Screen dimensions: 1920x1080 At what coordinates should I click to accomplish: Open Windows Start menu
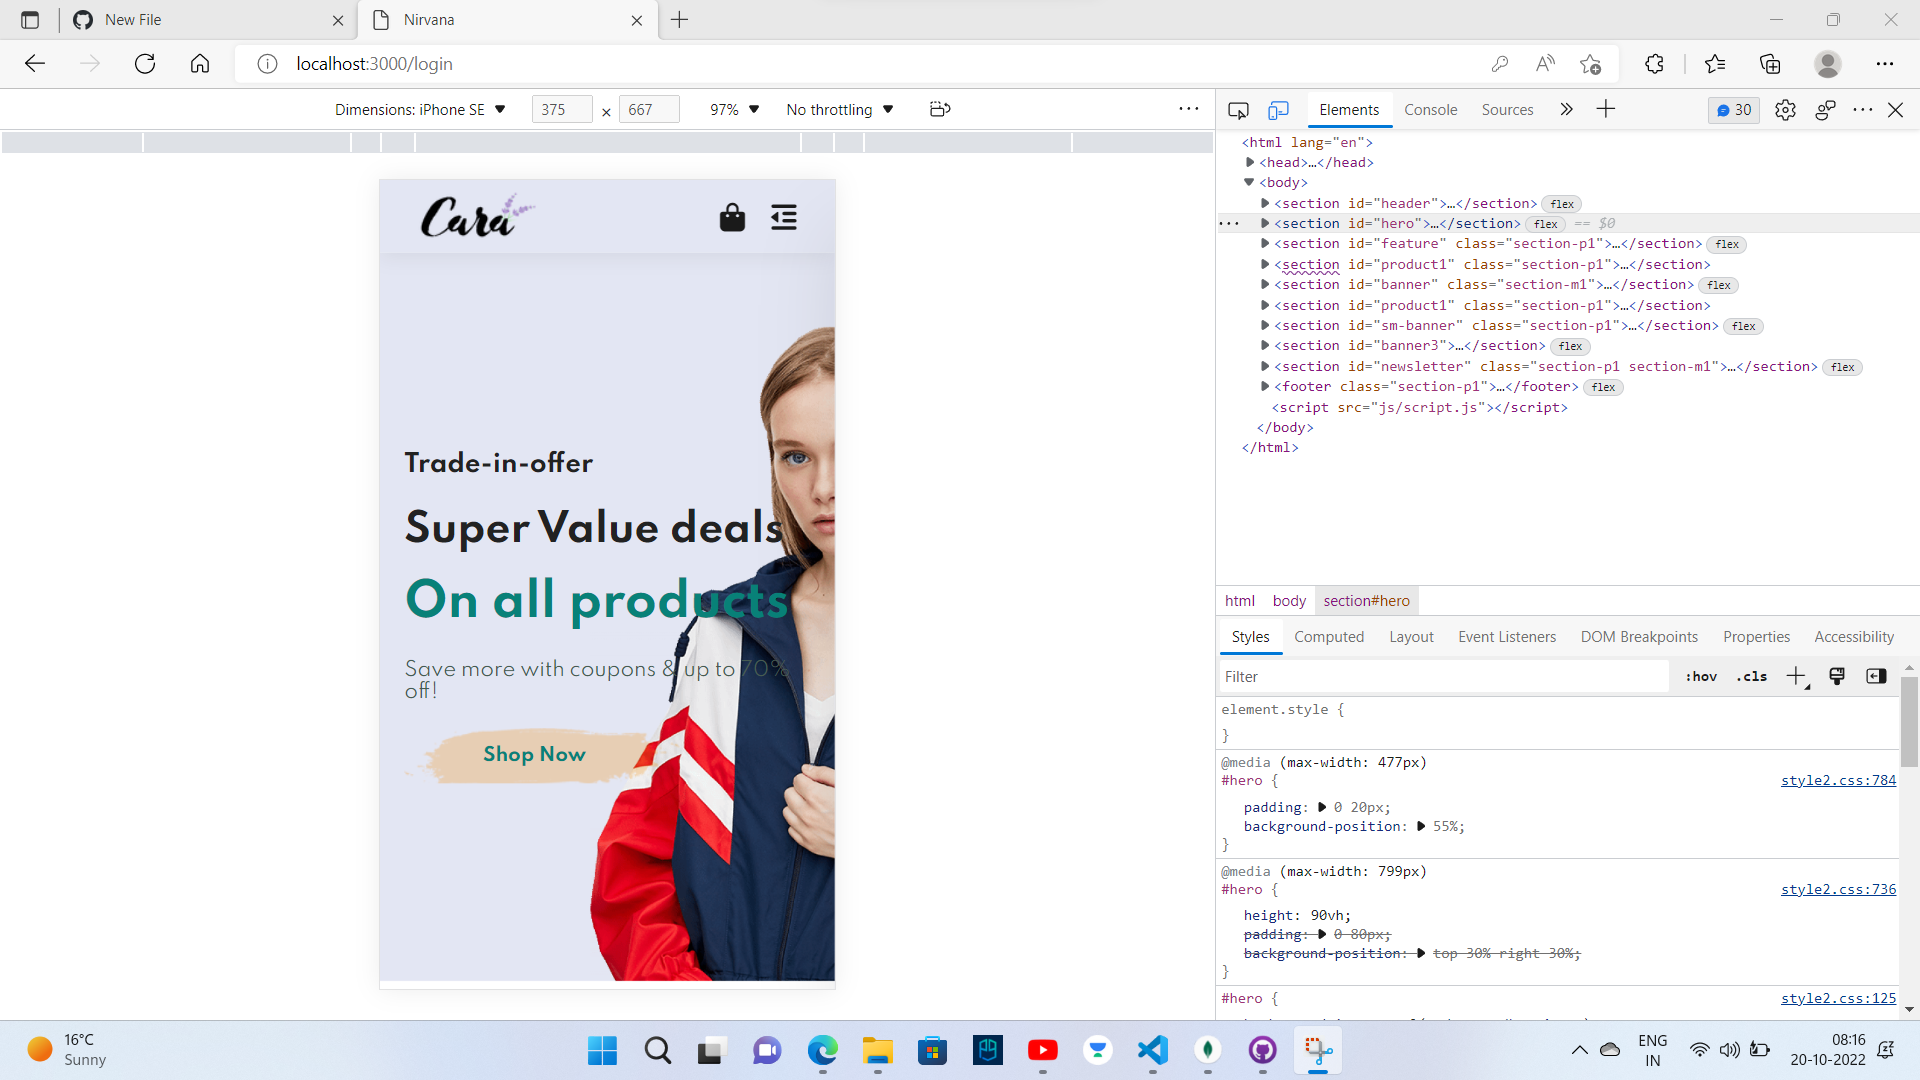(x=602, y=1050)
